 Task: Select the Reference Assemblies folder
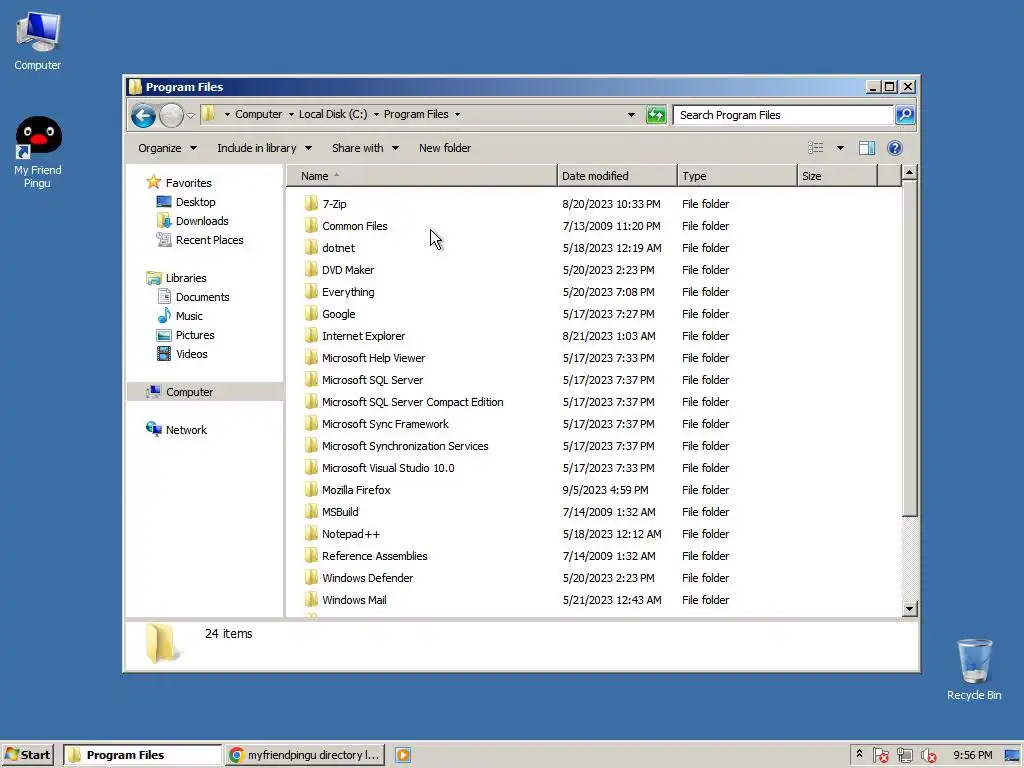point(374,556)
